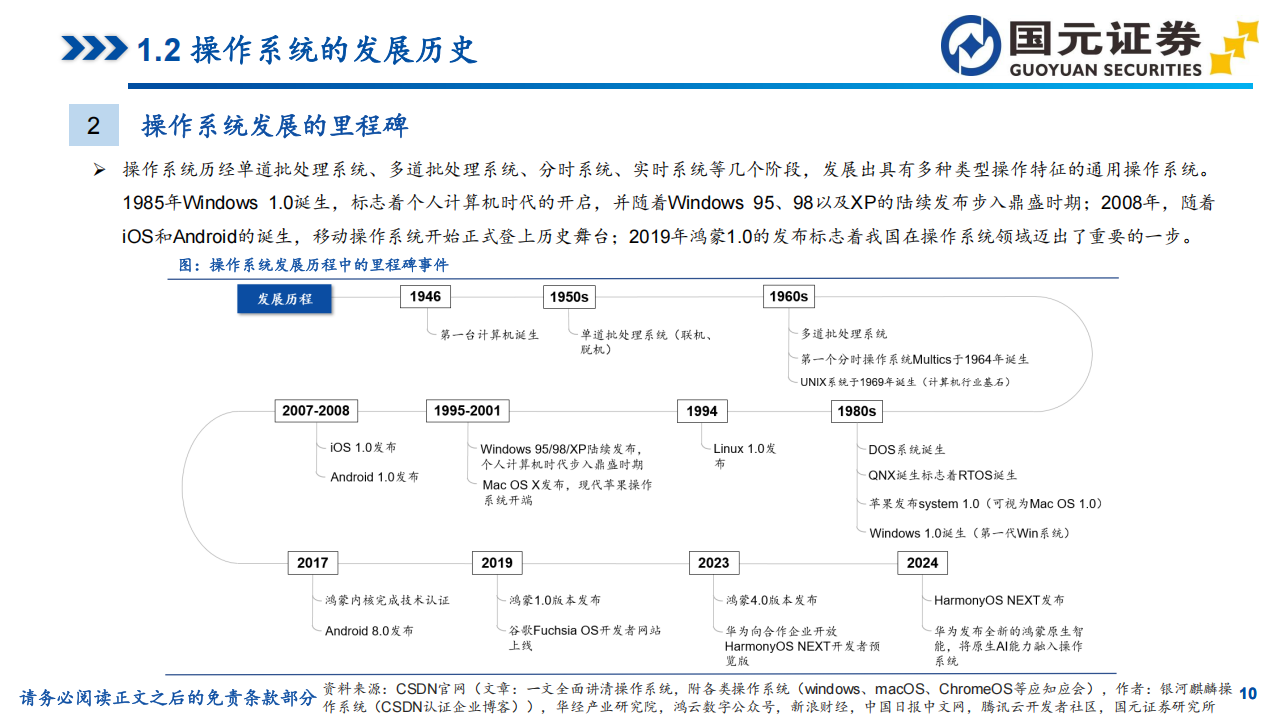Select the 1995-2001 timeline marker
The image size is (1280, 720).
[x=467, y=410]
